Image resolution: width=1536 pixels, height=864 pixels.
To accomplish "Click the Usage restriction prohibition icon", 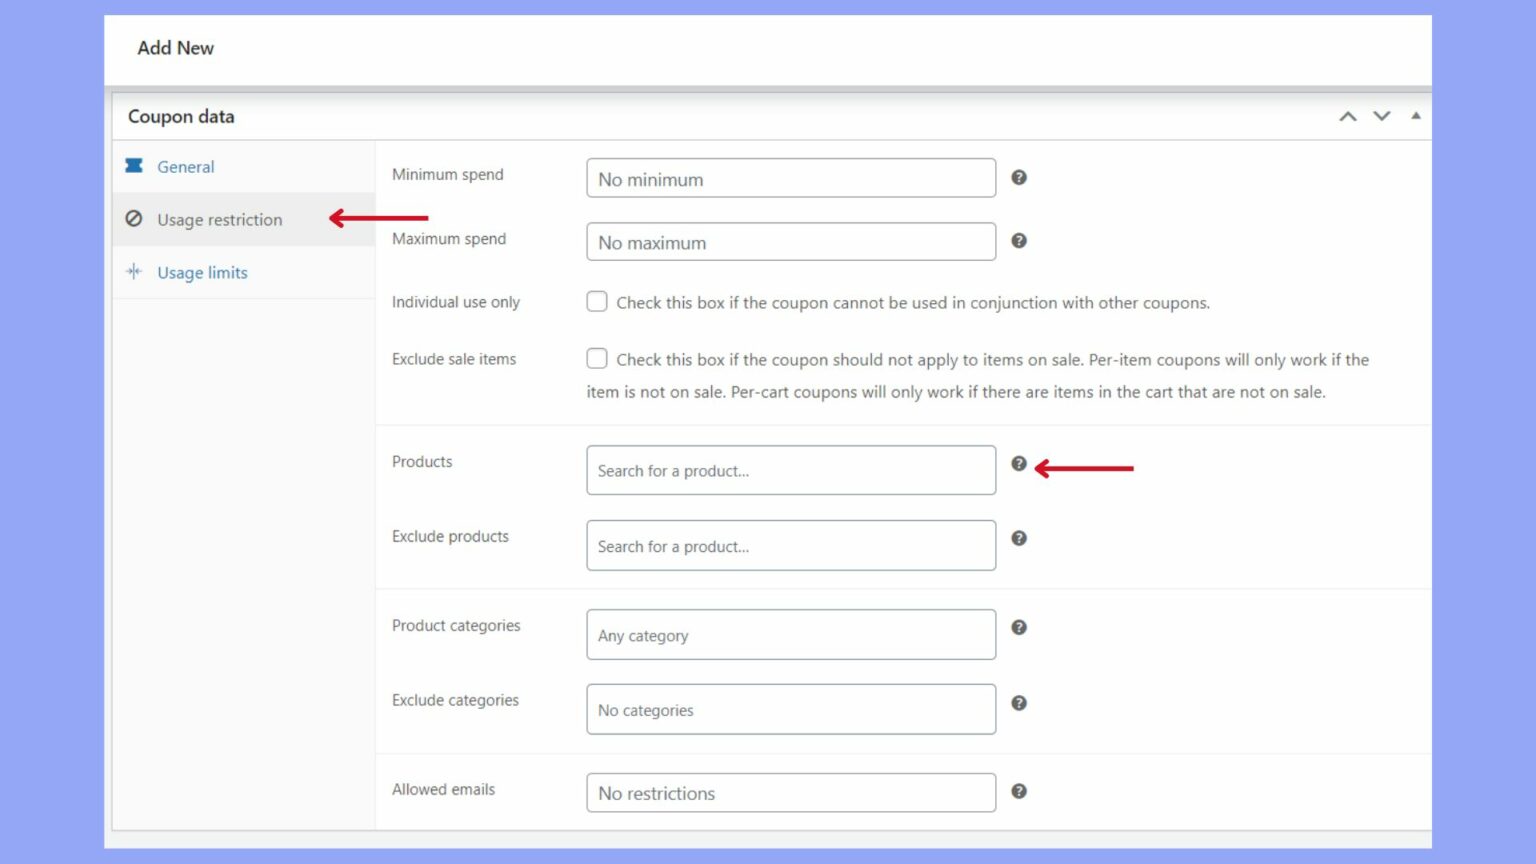I will 134,219.
